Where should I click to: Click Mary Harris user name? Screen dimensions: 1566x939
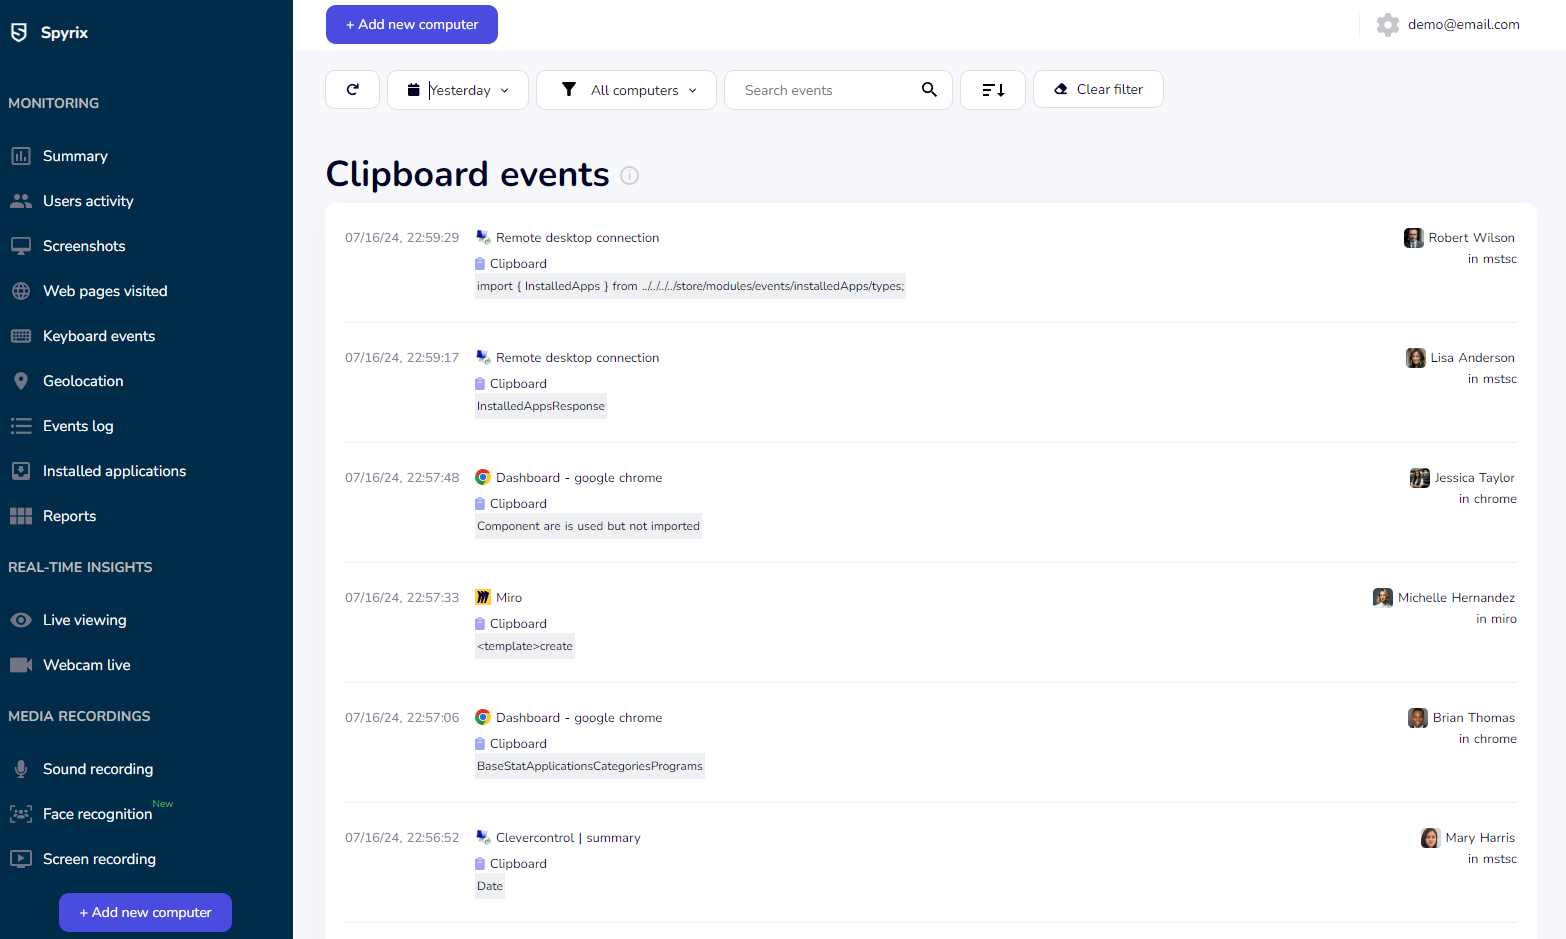[x=1480, y=838]
